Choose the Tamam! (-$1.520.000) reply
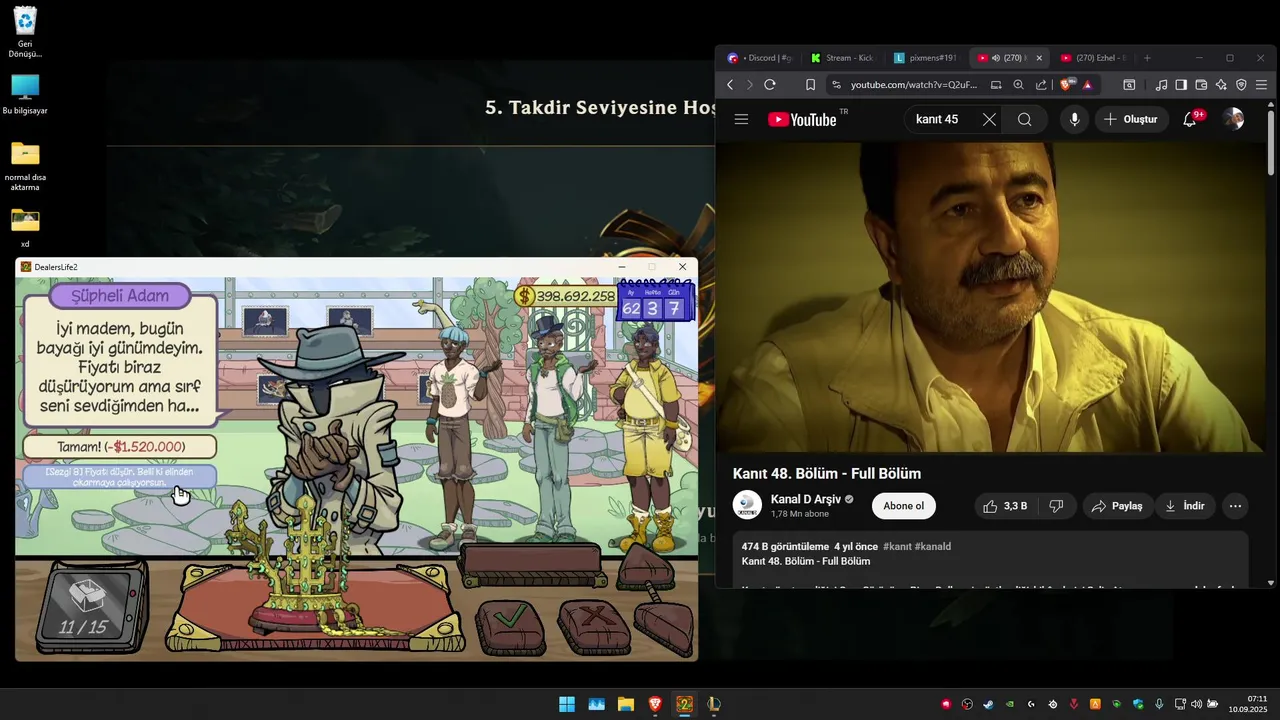Screen dimensions: 1280x720 click(x=119, y=447)
